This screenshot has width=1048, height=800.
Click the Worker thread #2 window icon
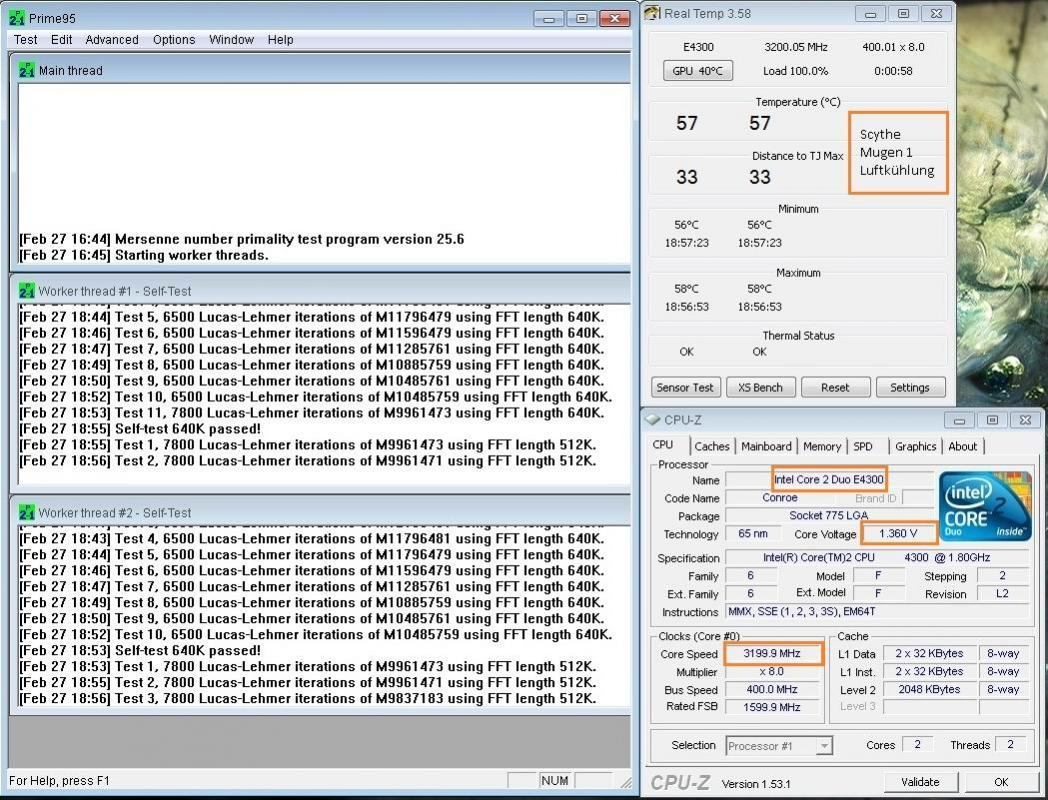click(x=27, y=513)
